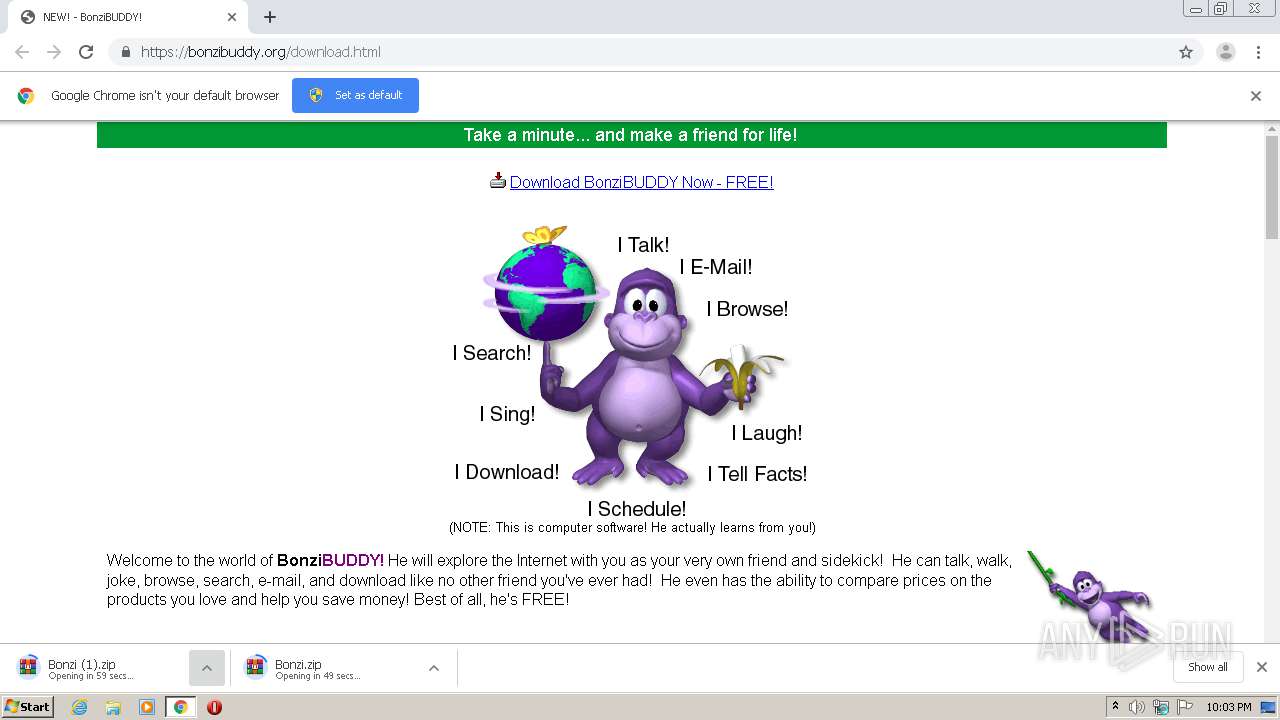Click the address bar URL

tap(261, 52)
